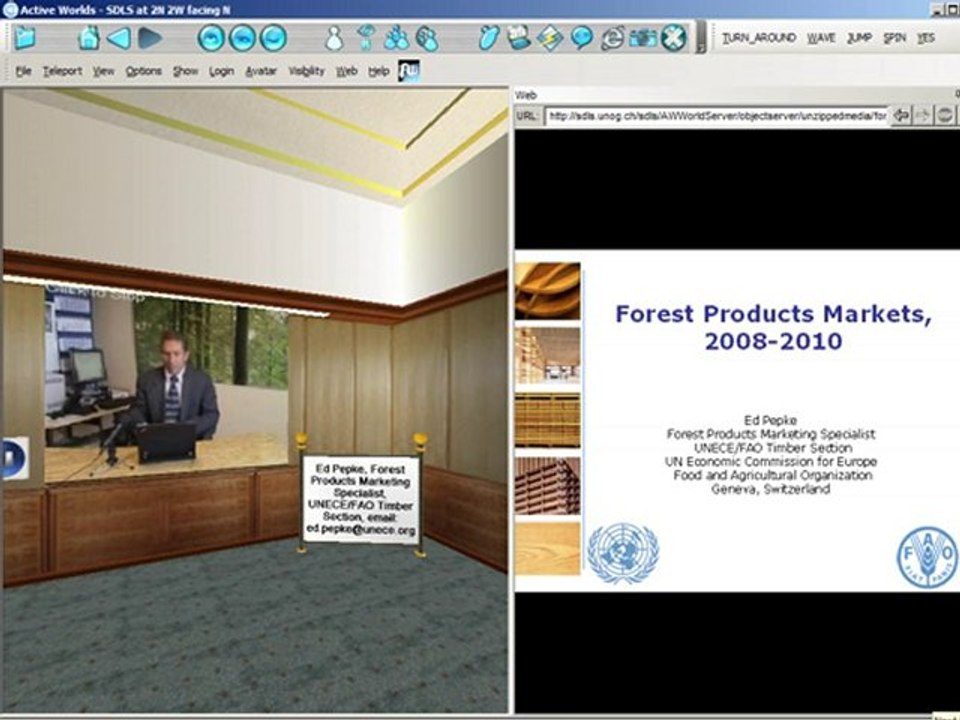Click the lightning bolt diamond icon
This screenshot has height=720, width=960.
pyautogui.click(x=550, y=38)
